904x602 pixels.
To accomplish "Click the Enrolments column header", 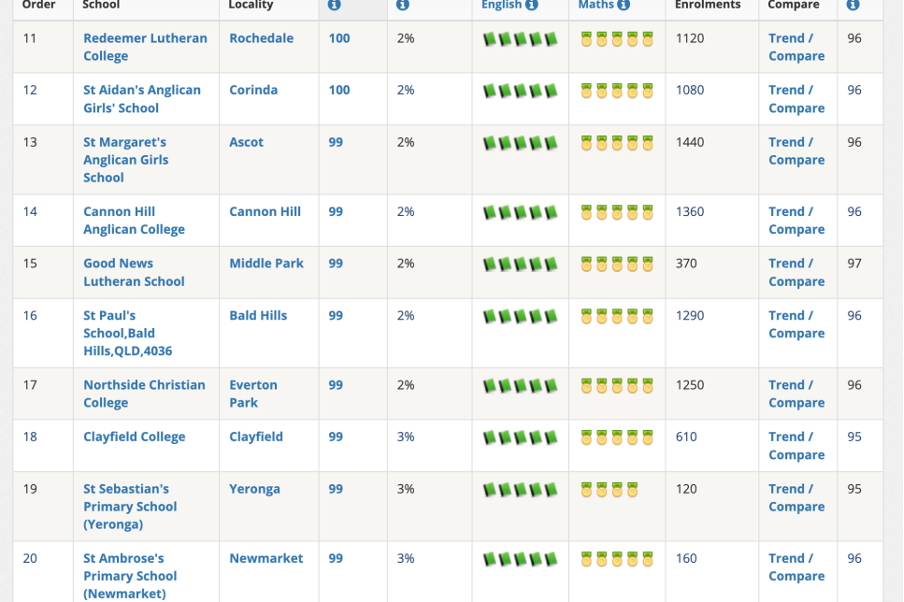I will point(707,5).
